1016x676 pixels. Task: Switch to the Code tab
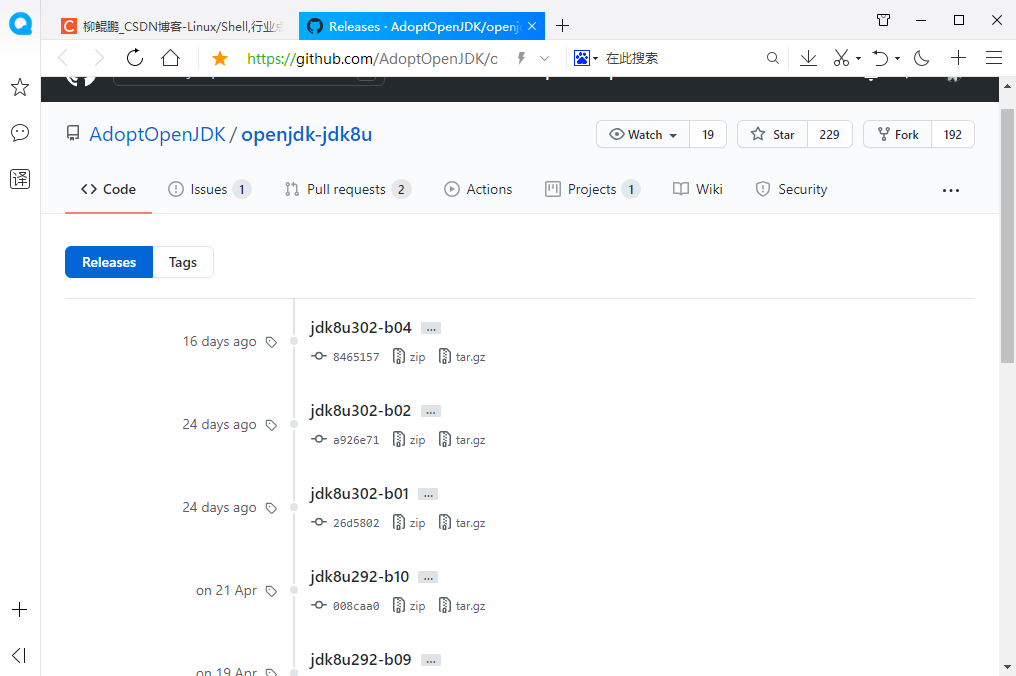(x=108, y=189)
